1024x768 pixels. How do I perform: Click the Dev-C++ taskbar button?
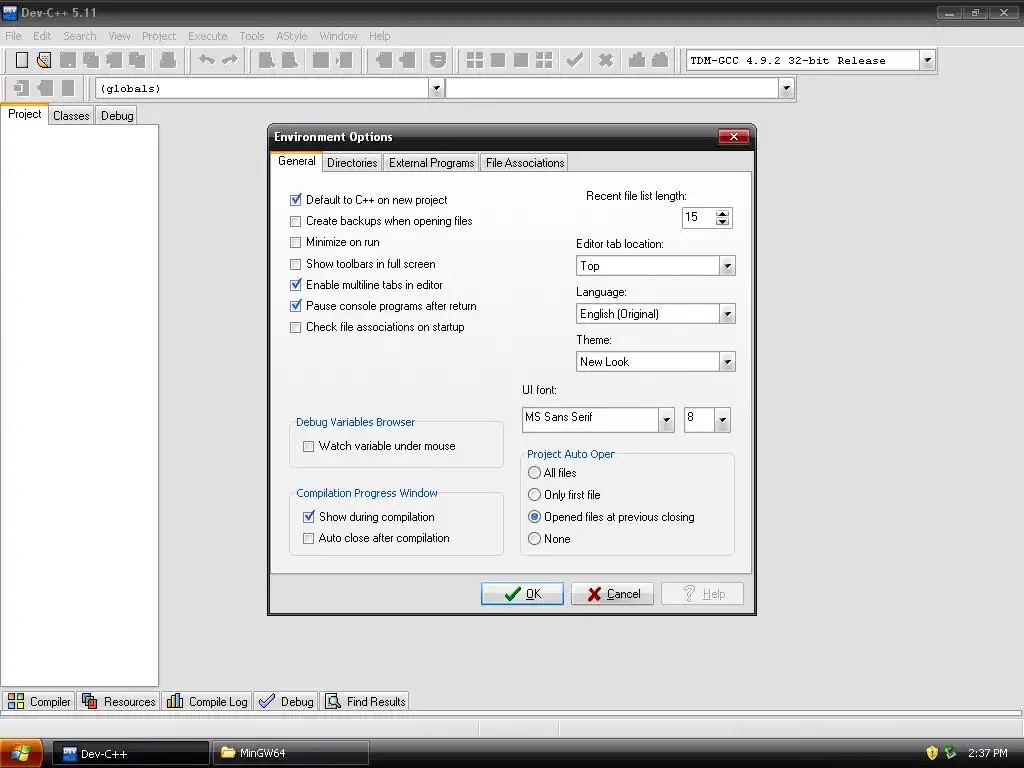pyautogui.click(x=130, y=753)
